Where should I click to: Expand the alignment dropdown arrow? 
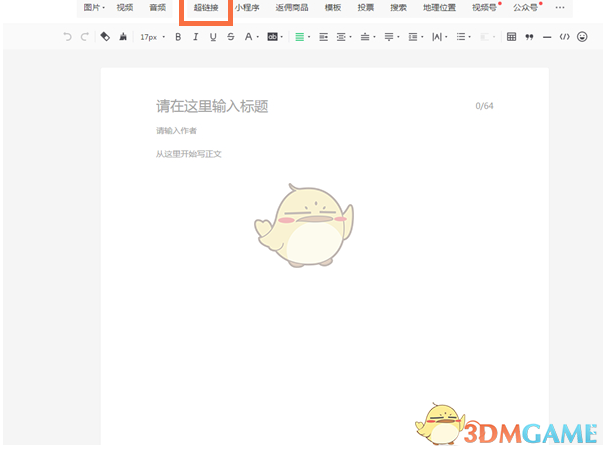coord(309,37)
